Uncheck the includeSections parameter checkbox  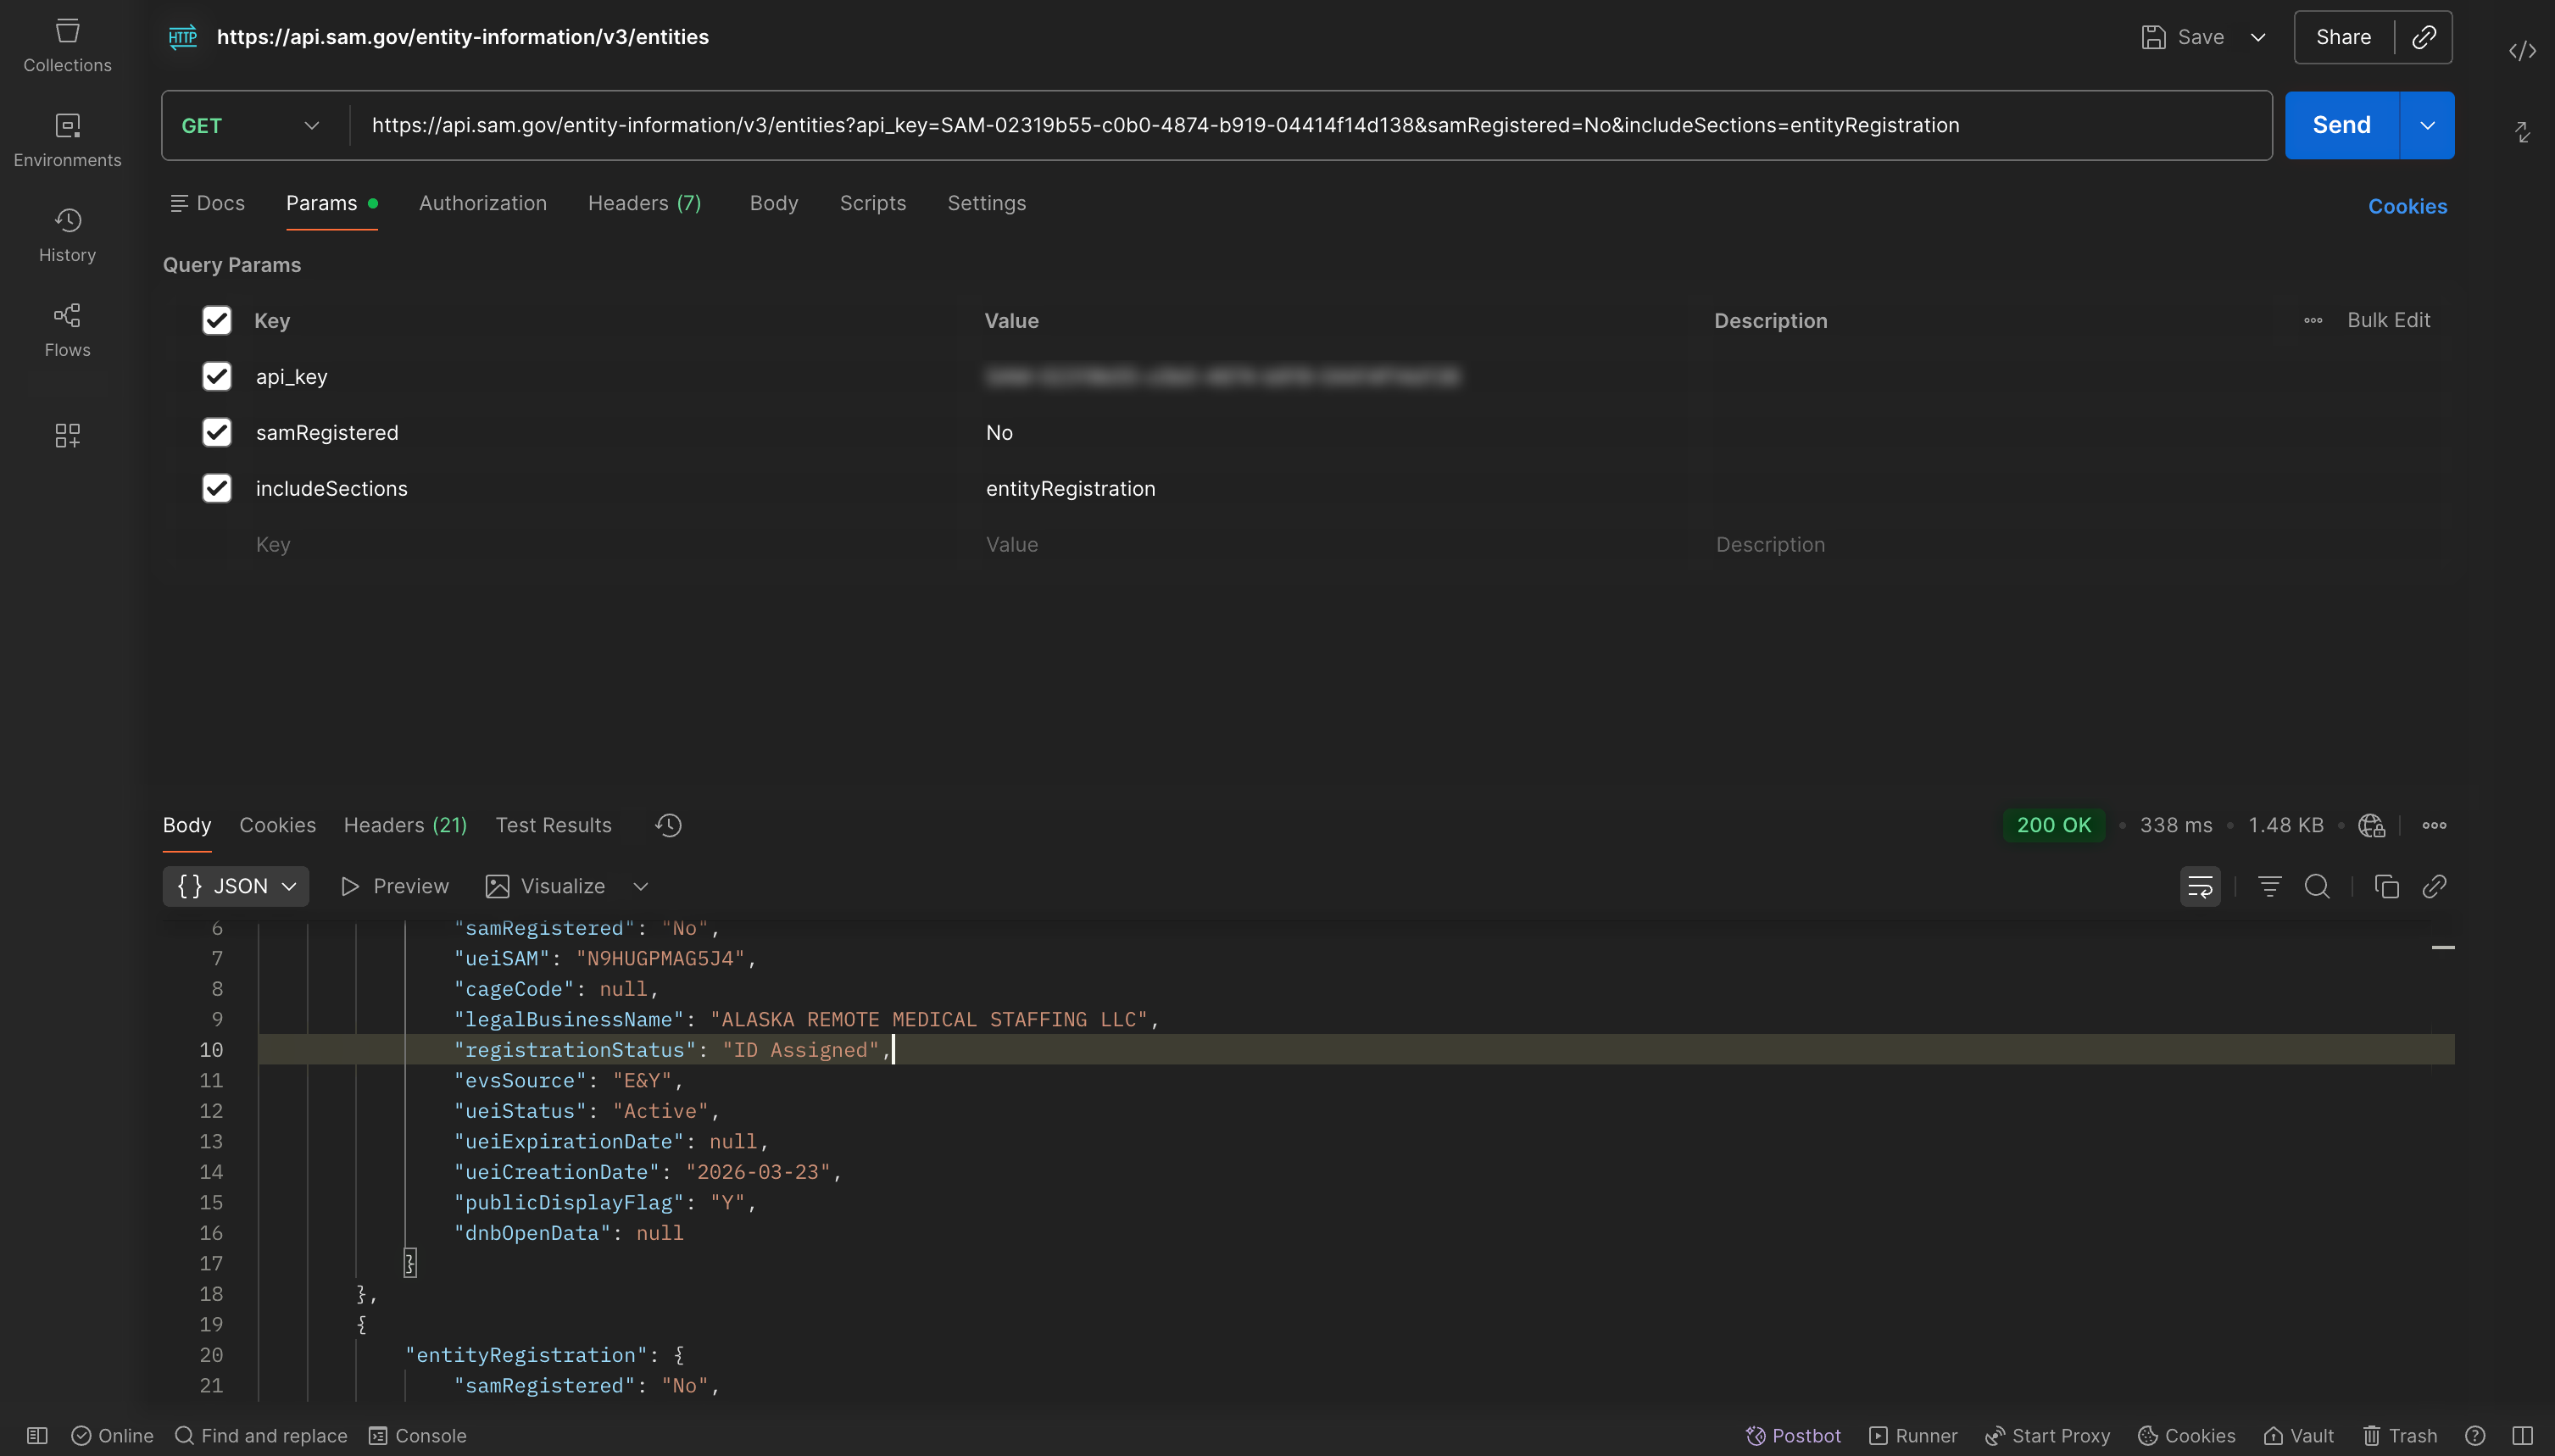[x=217, y=489]
